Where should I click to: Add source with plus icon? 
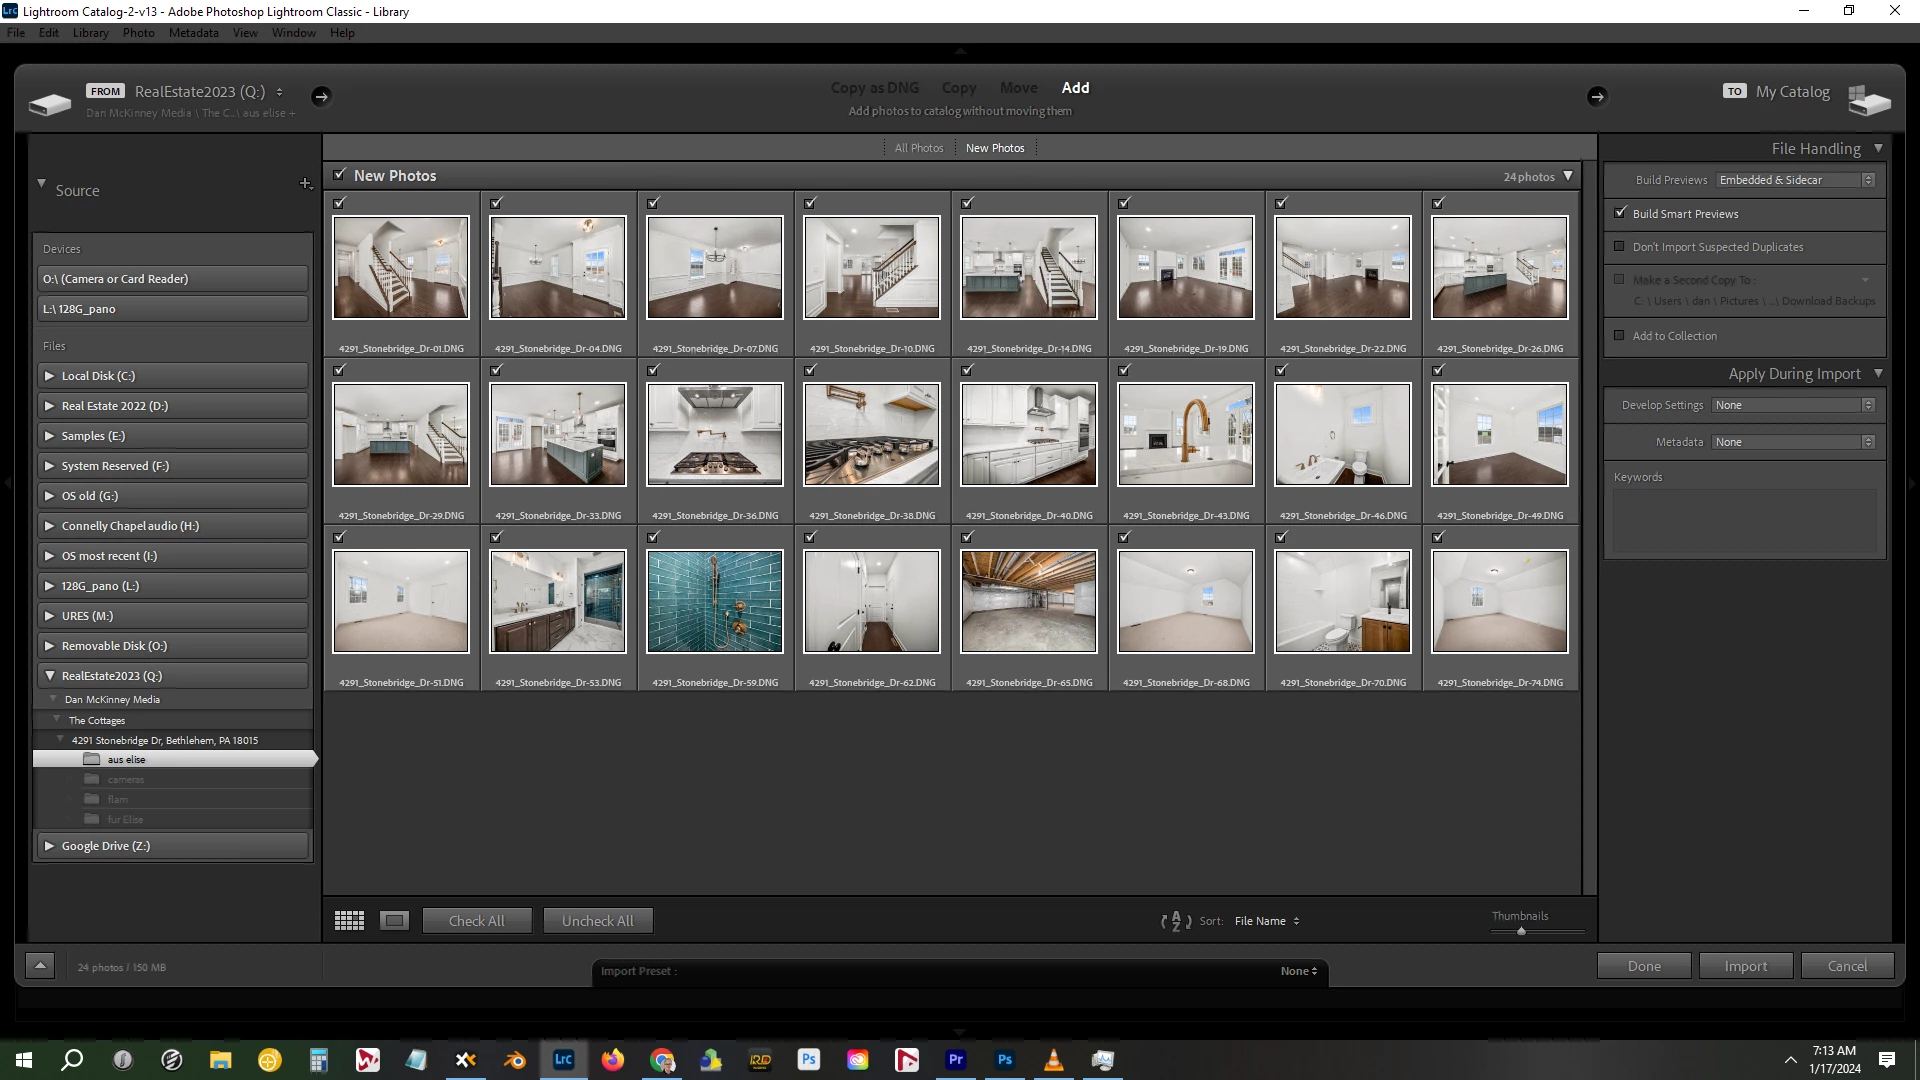(x=305, y=183)
